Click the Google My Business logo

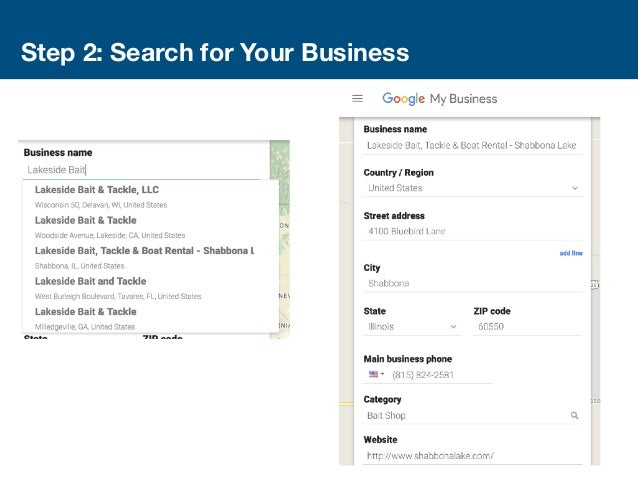coord(439,99)
